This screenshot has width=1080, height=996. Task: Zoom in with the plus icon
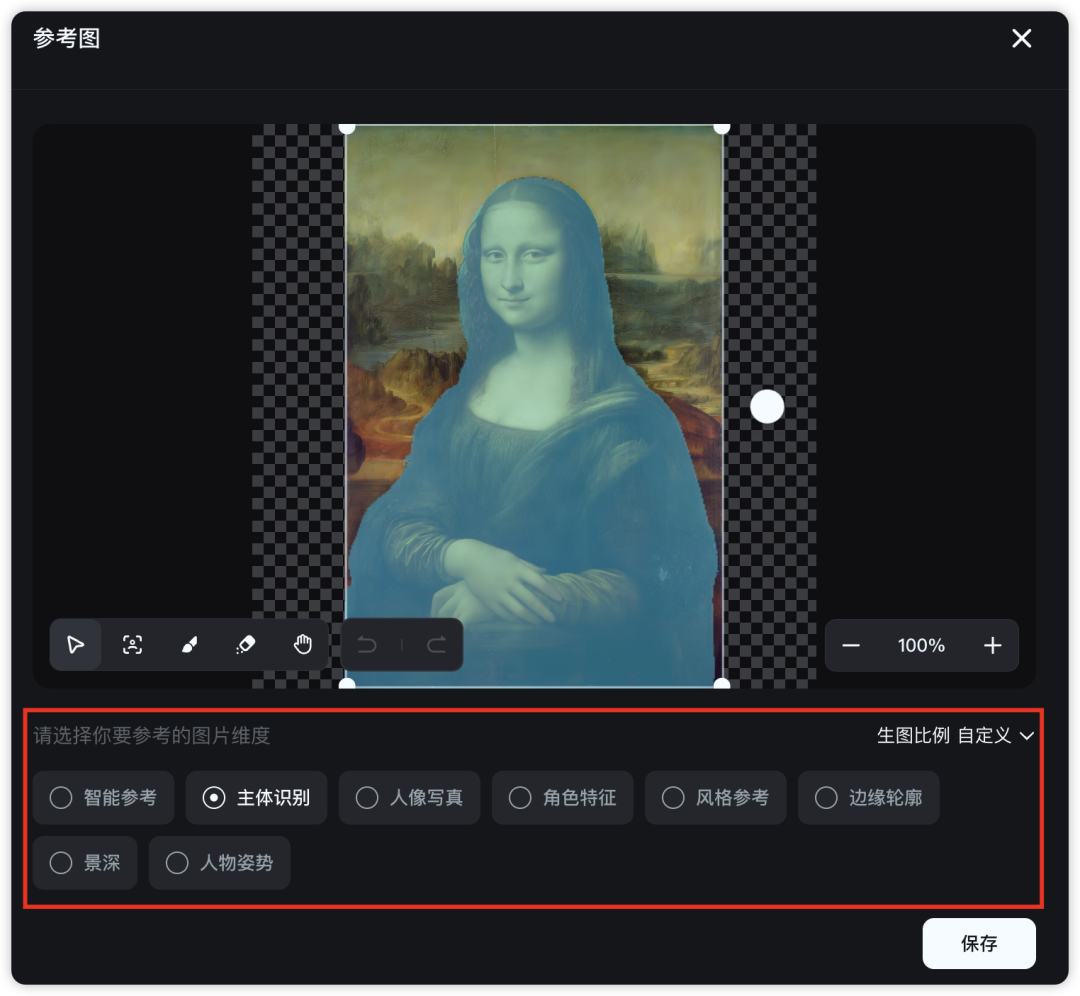coord(993,645)
